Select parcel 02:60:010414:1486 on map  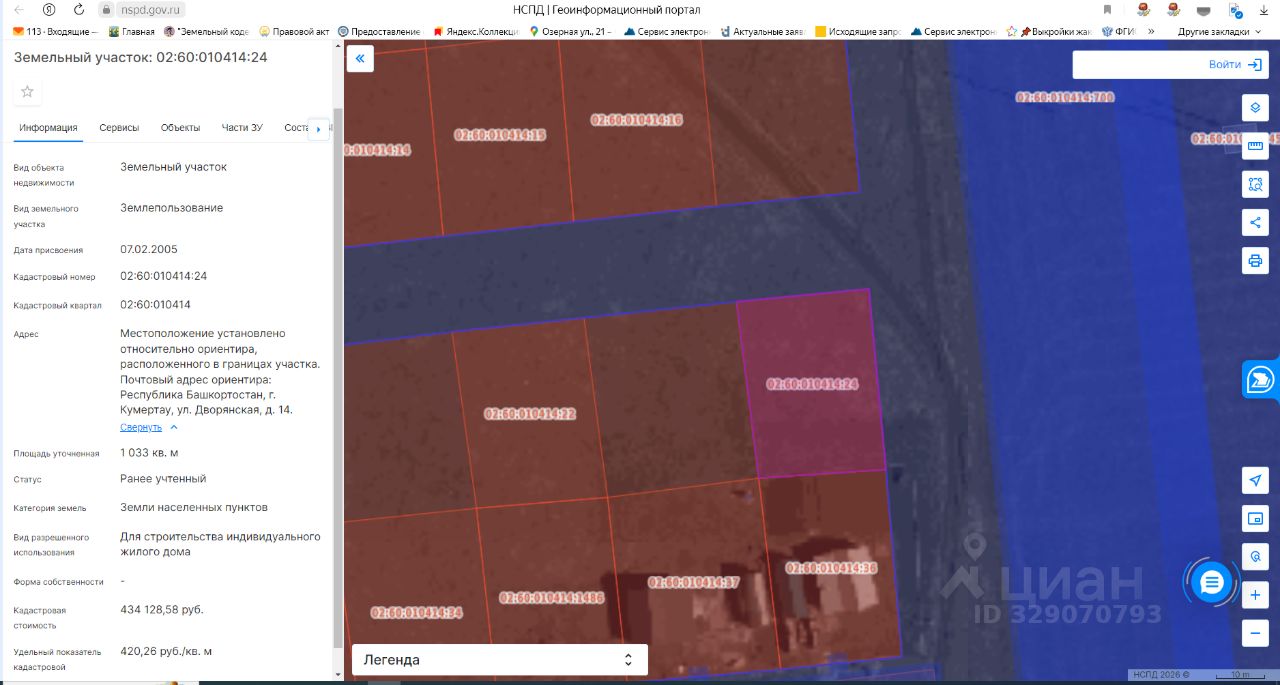pyautogui.click(x=552, y=598)
